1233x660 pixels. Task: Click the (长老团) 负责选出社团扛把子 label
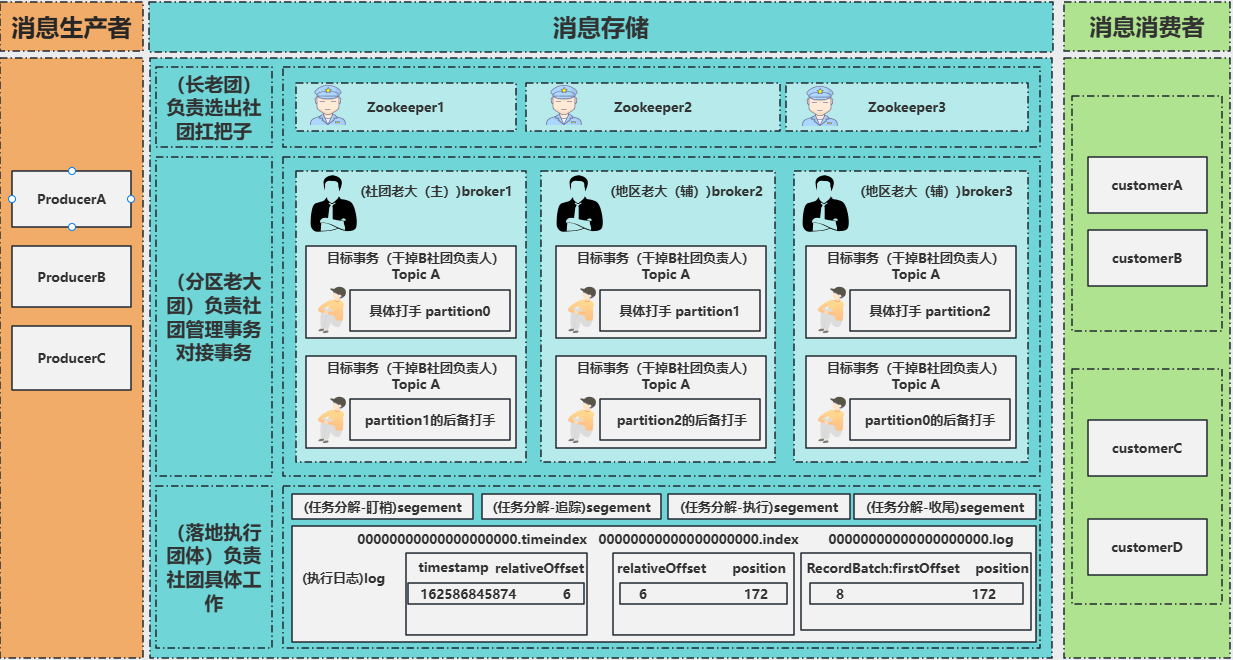click(x=214, y=107)
